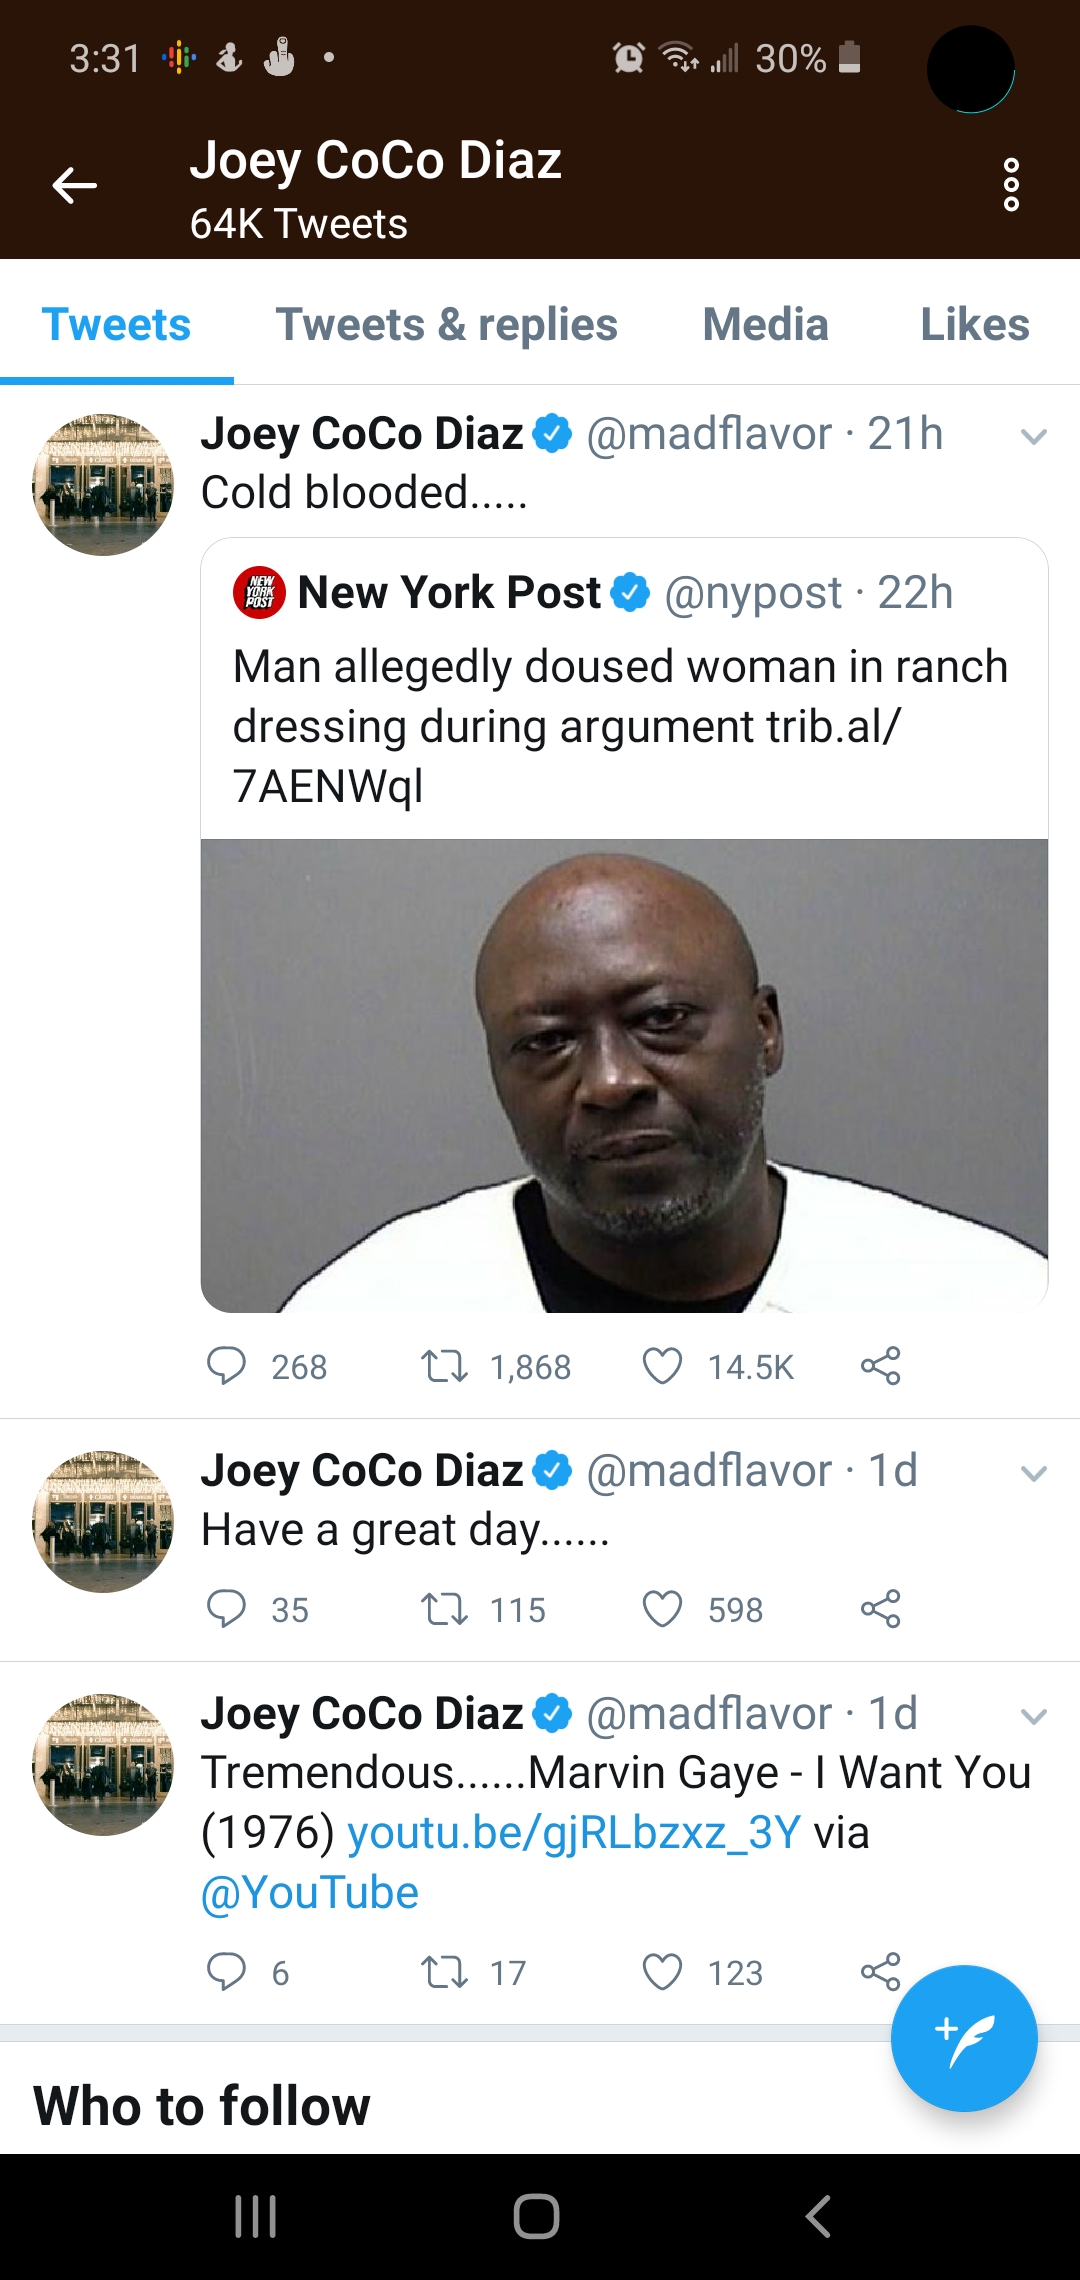Share the "Have a great day" tweet

pos(880,1609)
